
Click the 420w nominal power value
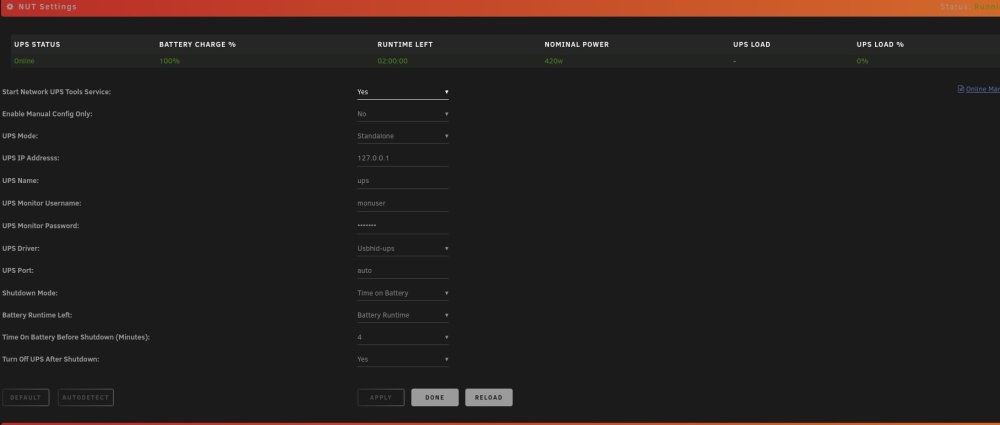554,61
